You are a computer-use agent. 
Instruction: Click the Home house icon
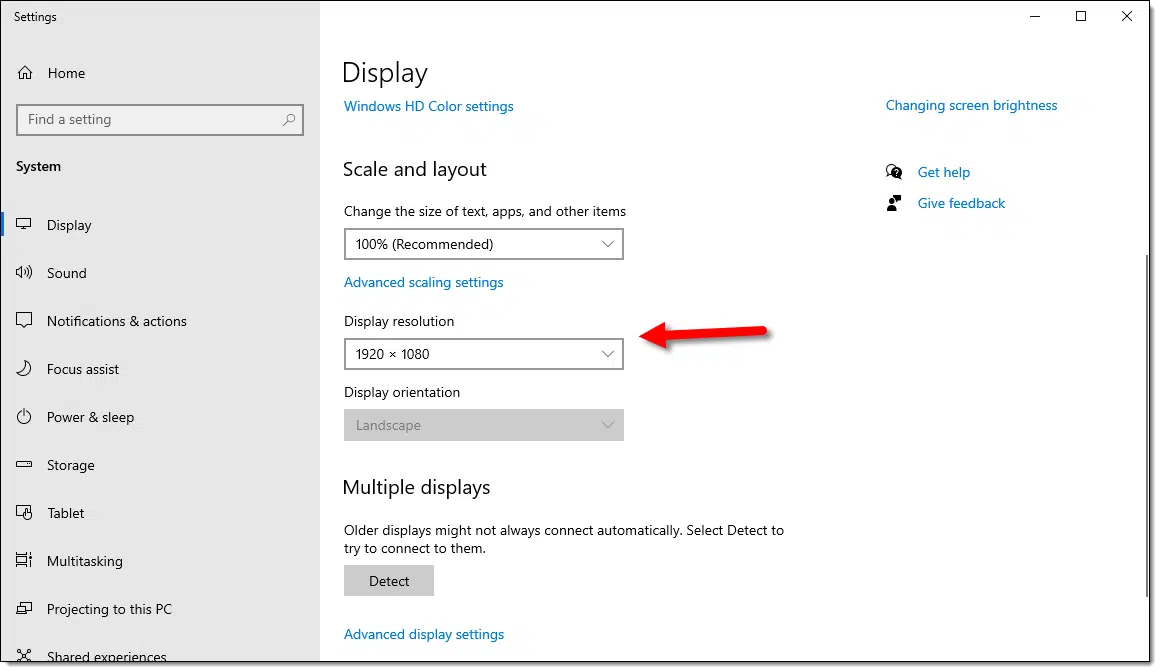tap(25, 73)
